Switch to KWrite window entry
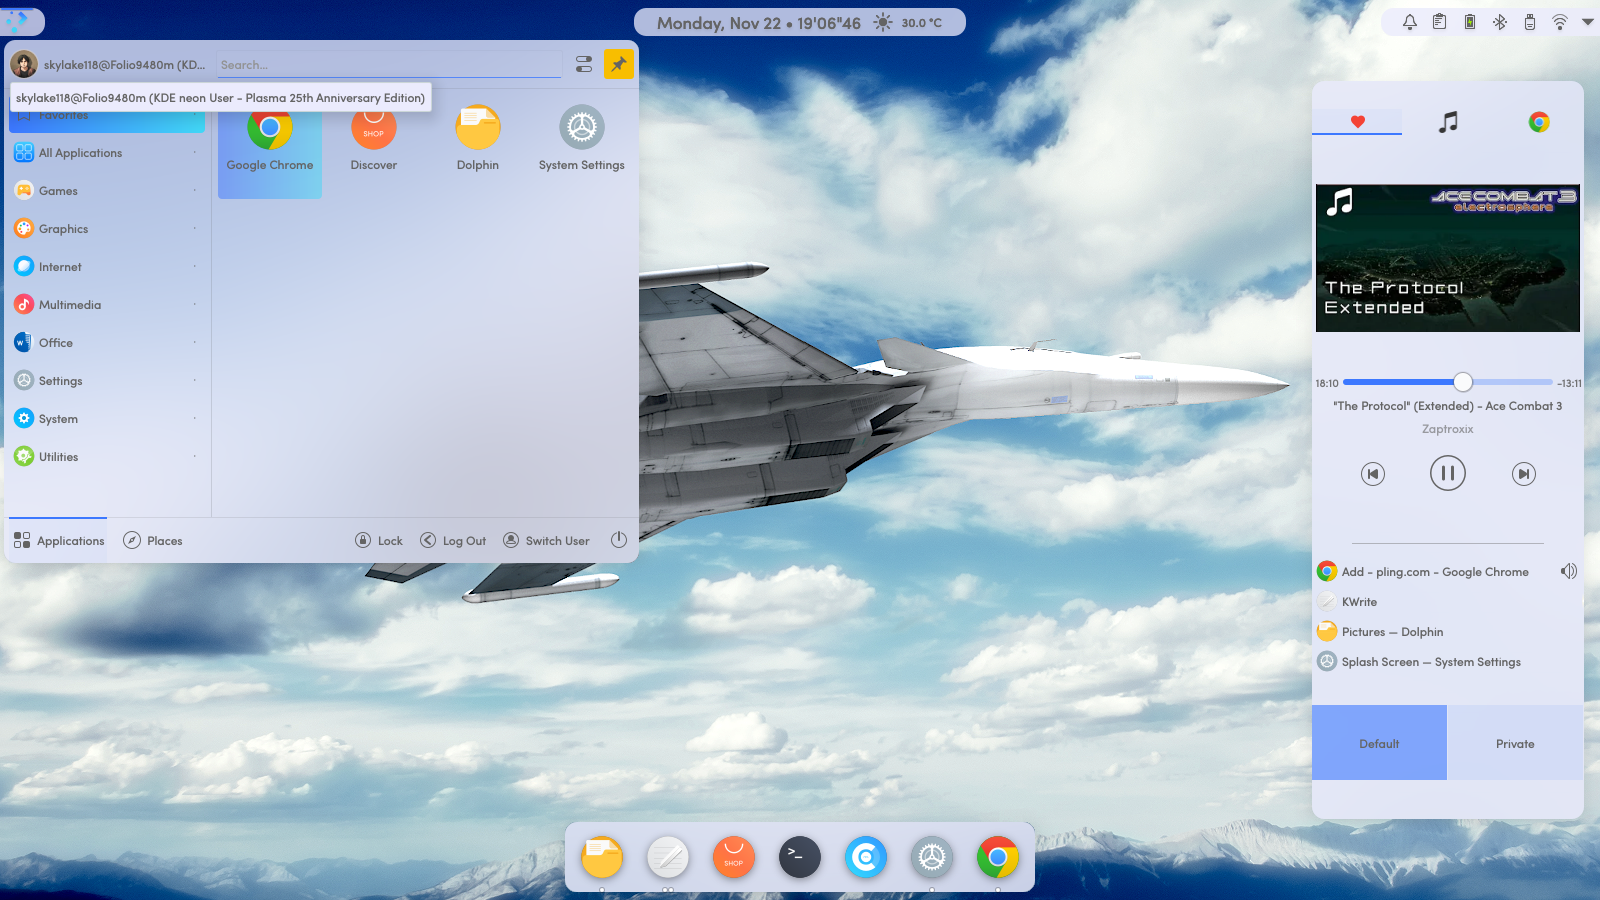The width and height of the screenshot is (1600, 900). point(1448,602)
